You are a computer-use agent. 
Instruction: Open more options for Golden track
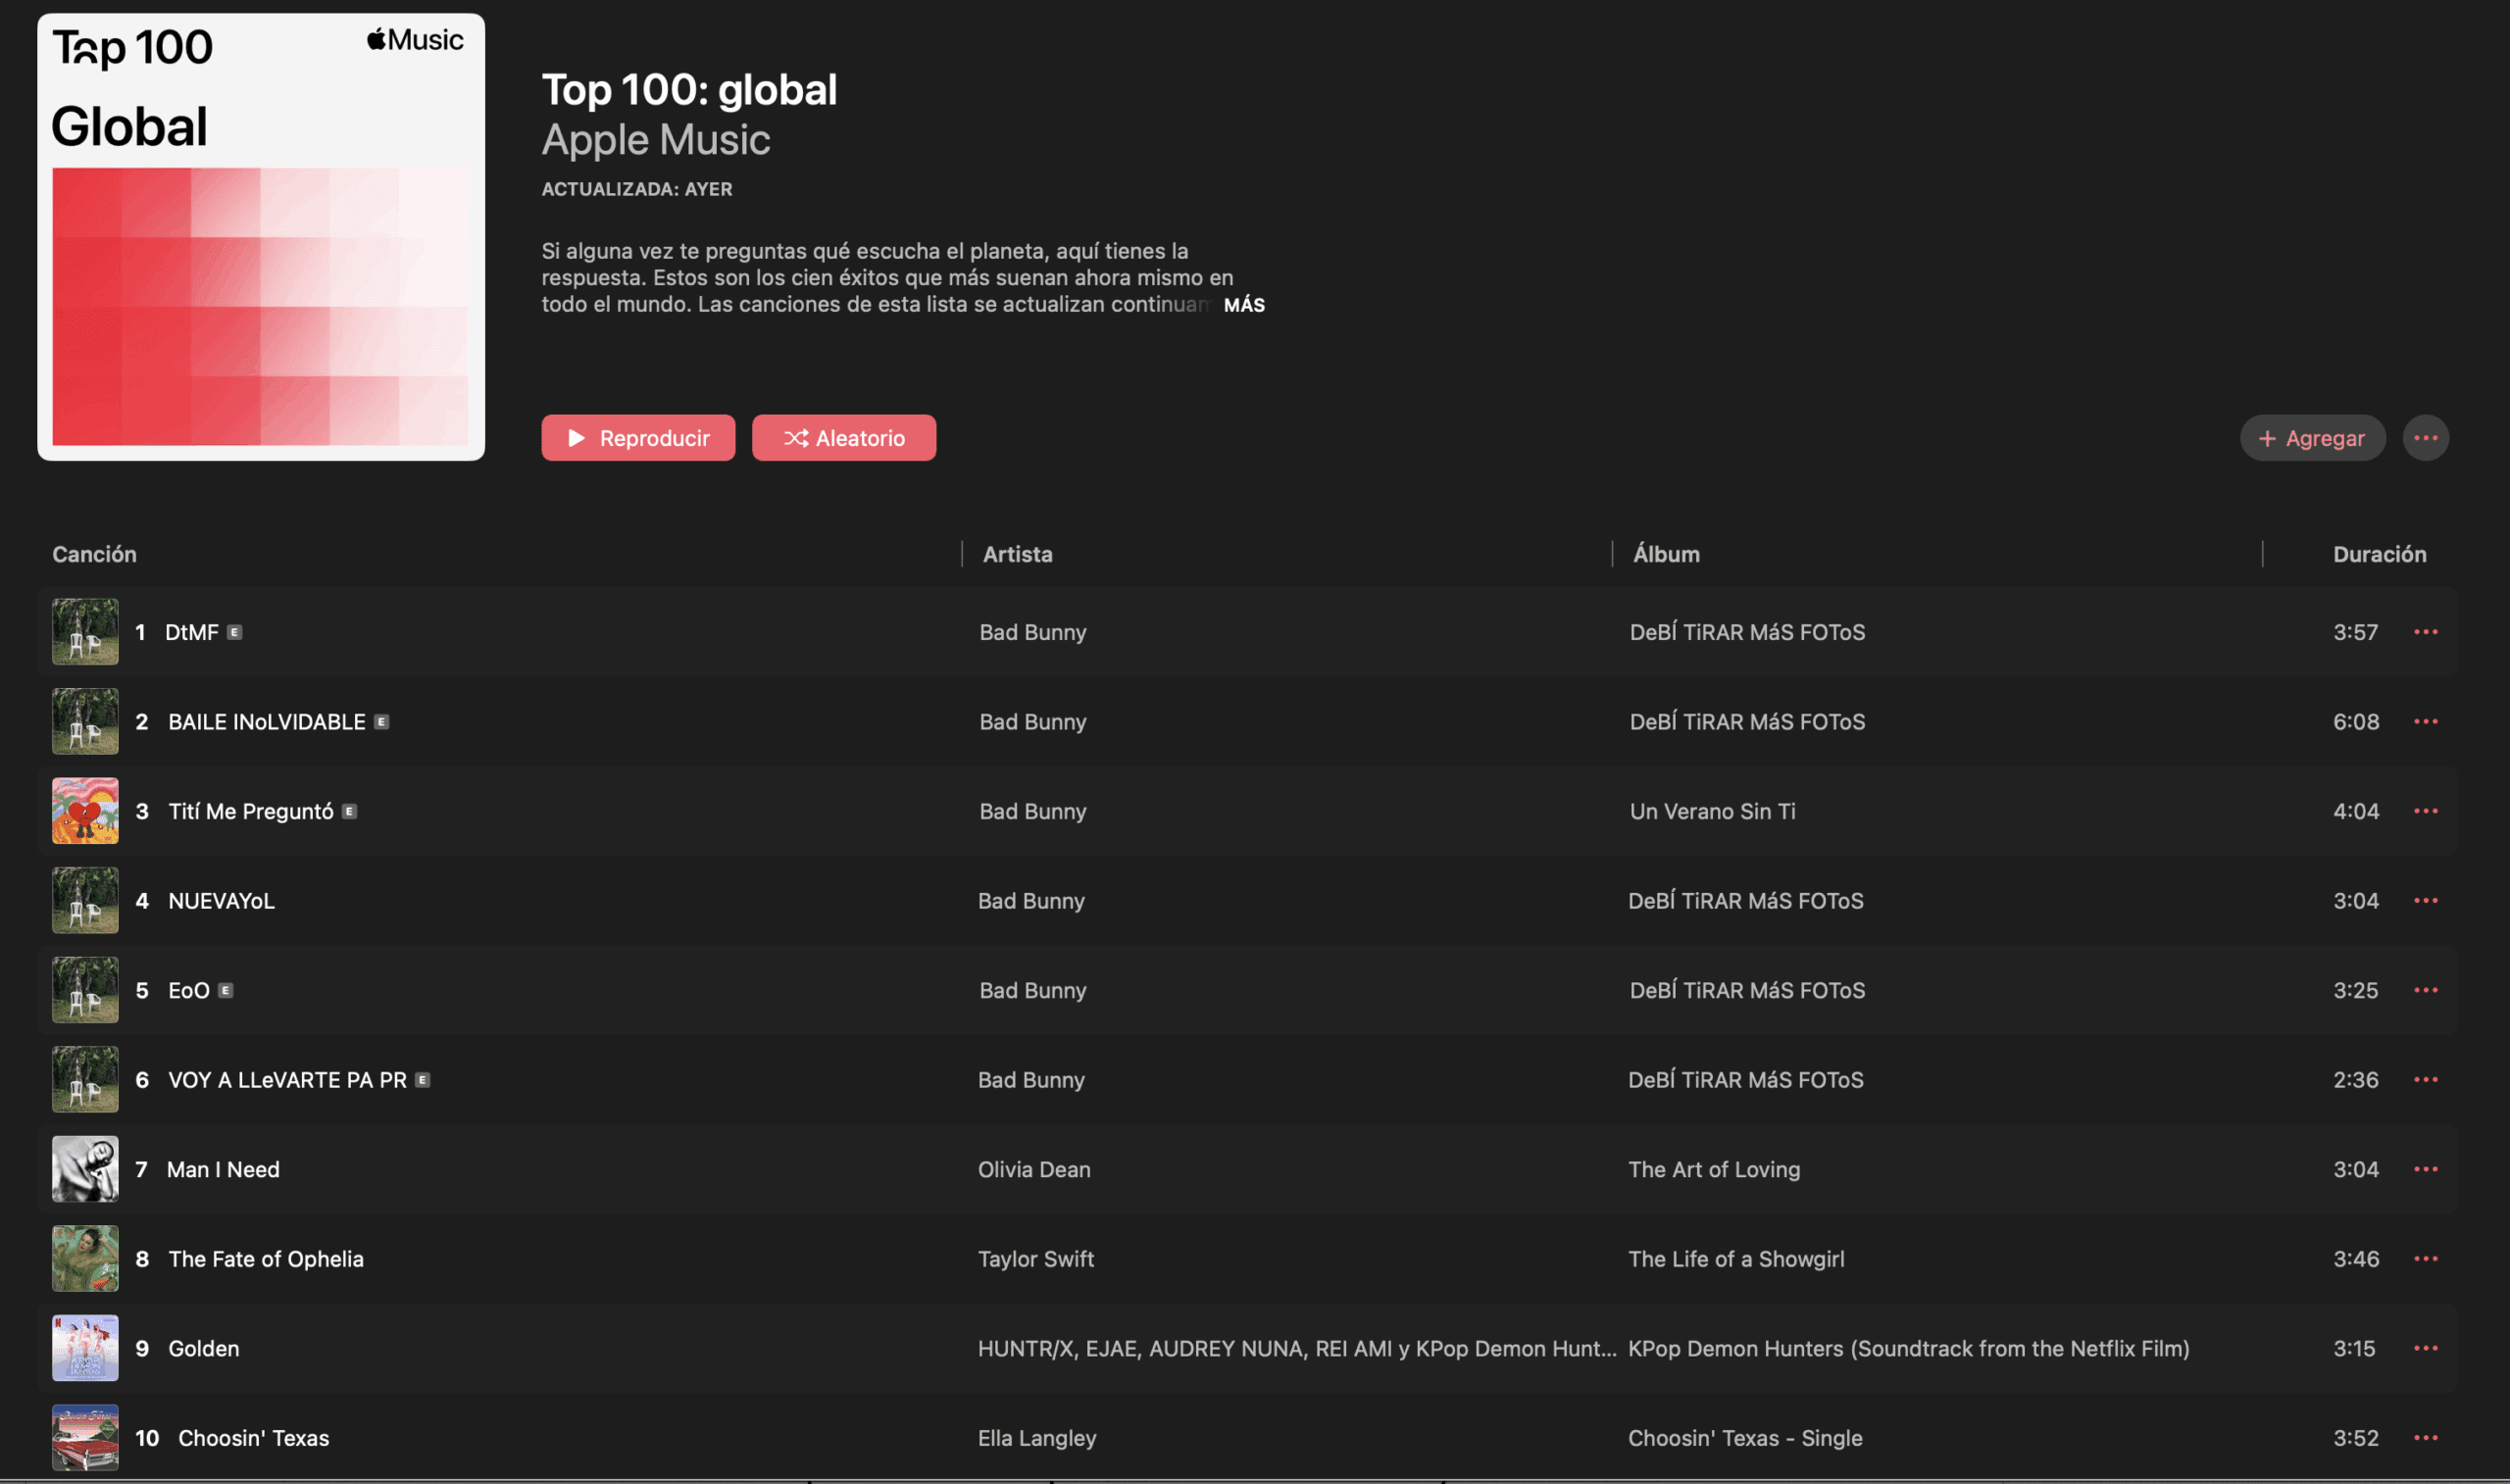2425,1348
